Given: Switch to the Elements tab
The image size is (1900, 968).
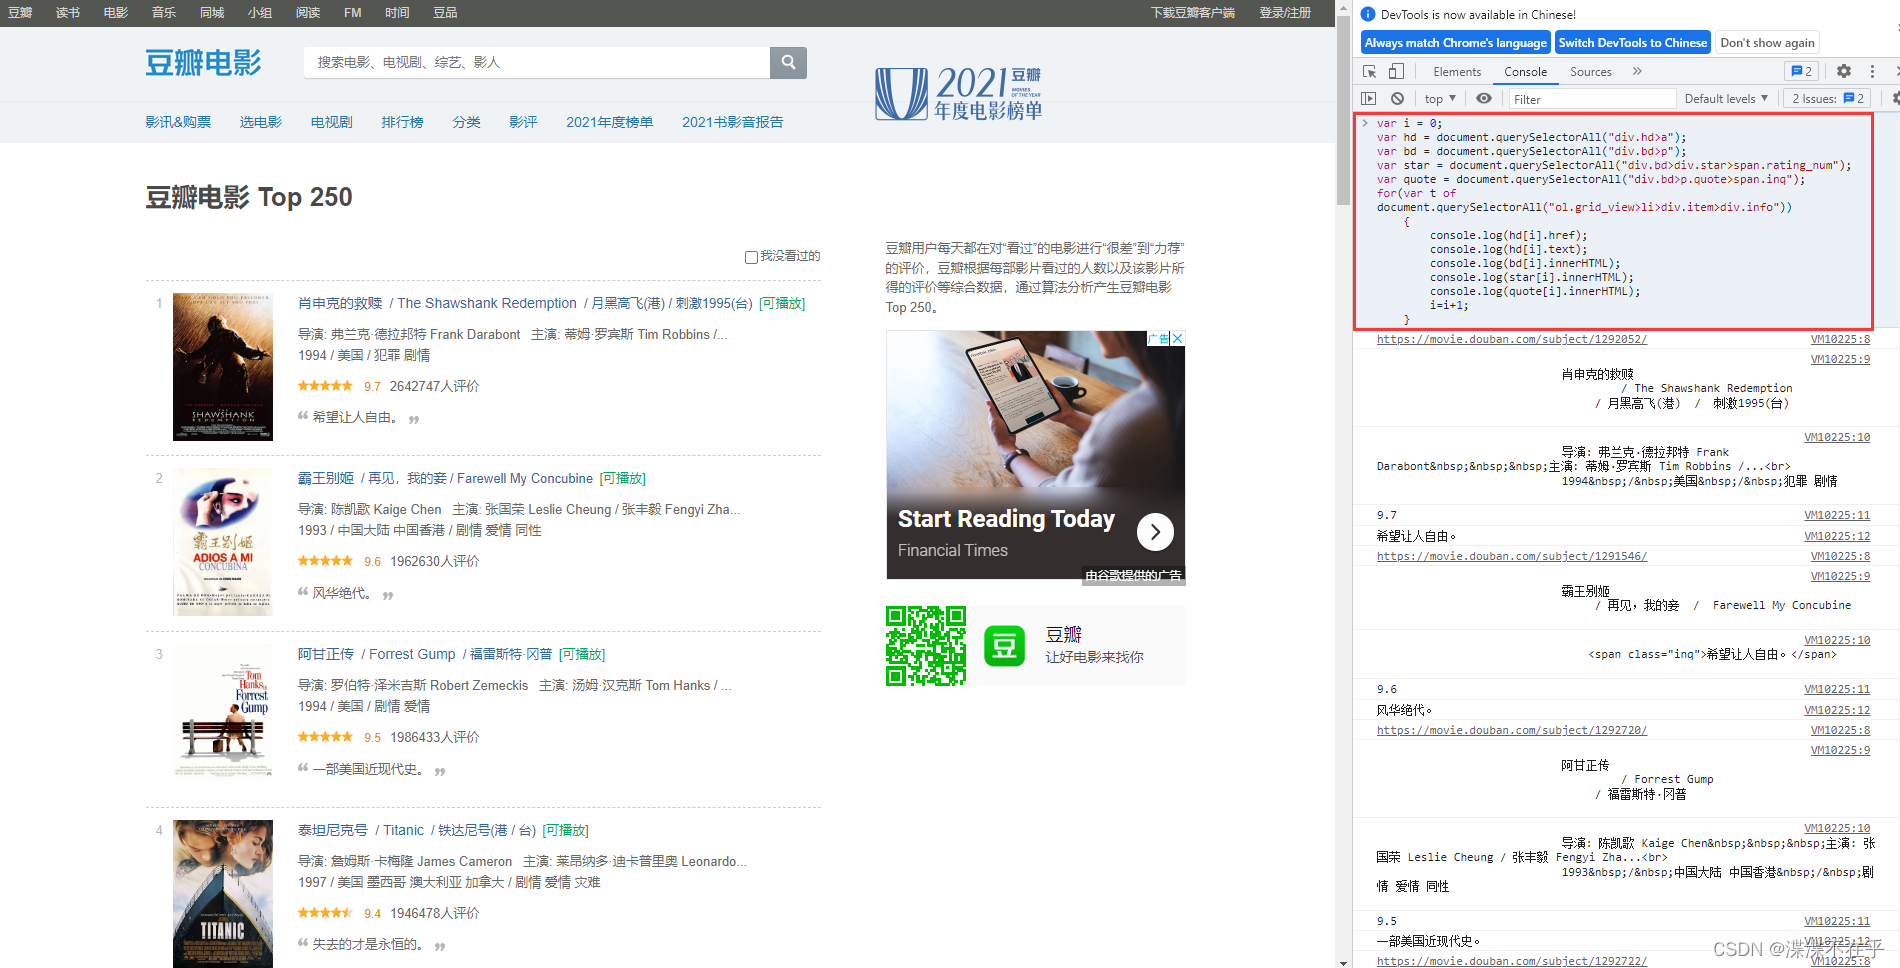Looking at the screenshot, I should pos(1457,71).
